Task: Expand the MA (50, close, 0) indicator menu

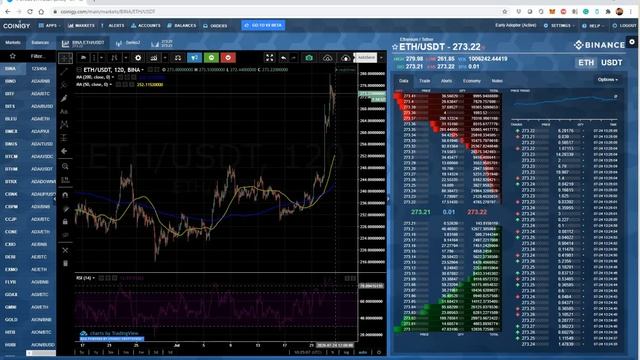Action: pyautogui.click(x=111, y=84)
